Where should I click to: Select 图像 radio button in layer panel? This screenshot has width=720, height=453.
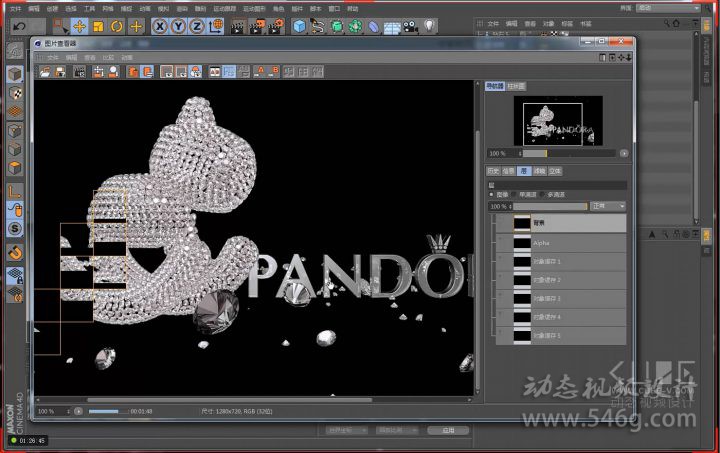click(x=491, y=195)
